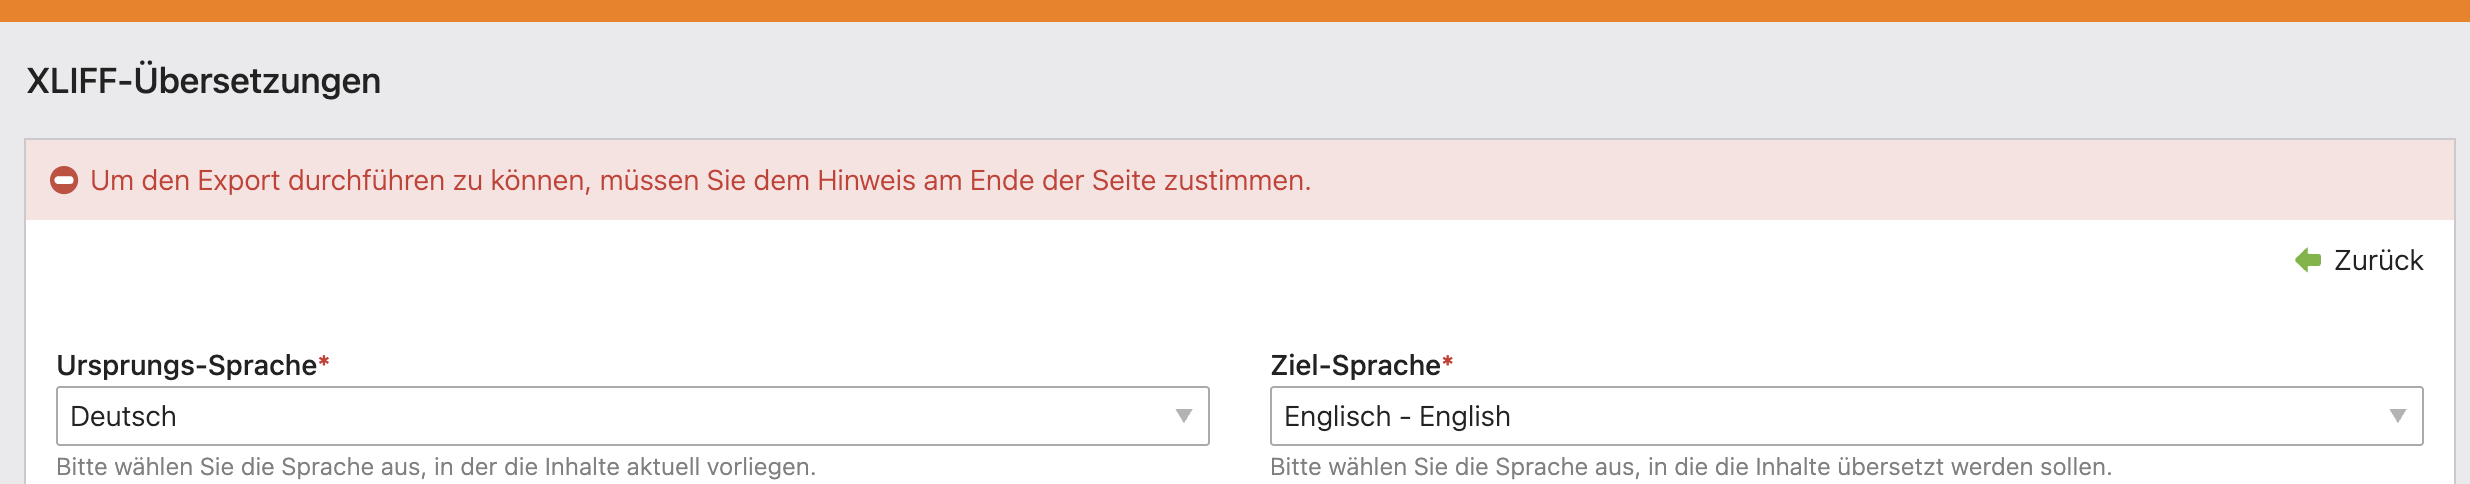This screenshot has width=2470, height=484.
Task: Expand the arrow of the Englisch select box
Action: (2397, 416)
